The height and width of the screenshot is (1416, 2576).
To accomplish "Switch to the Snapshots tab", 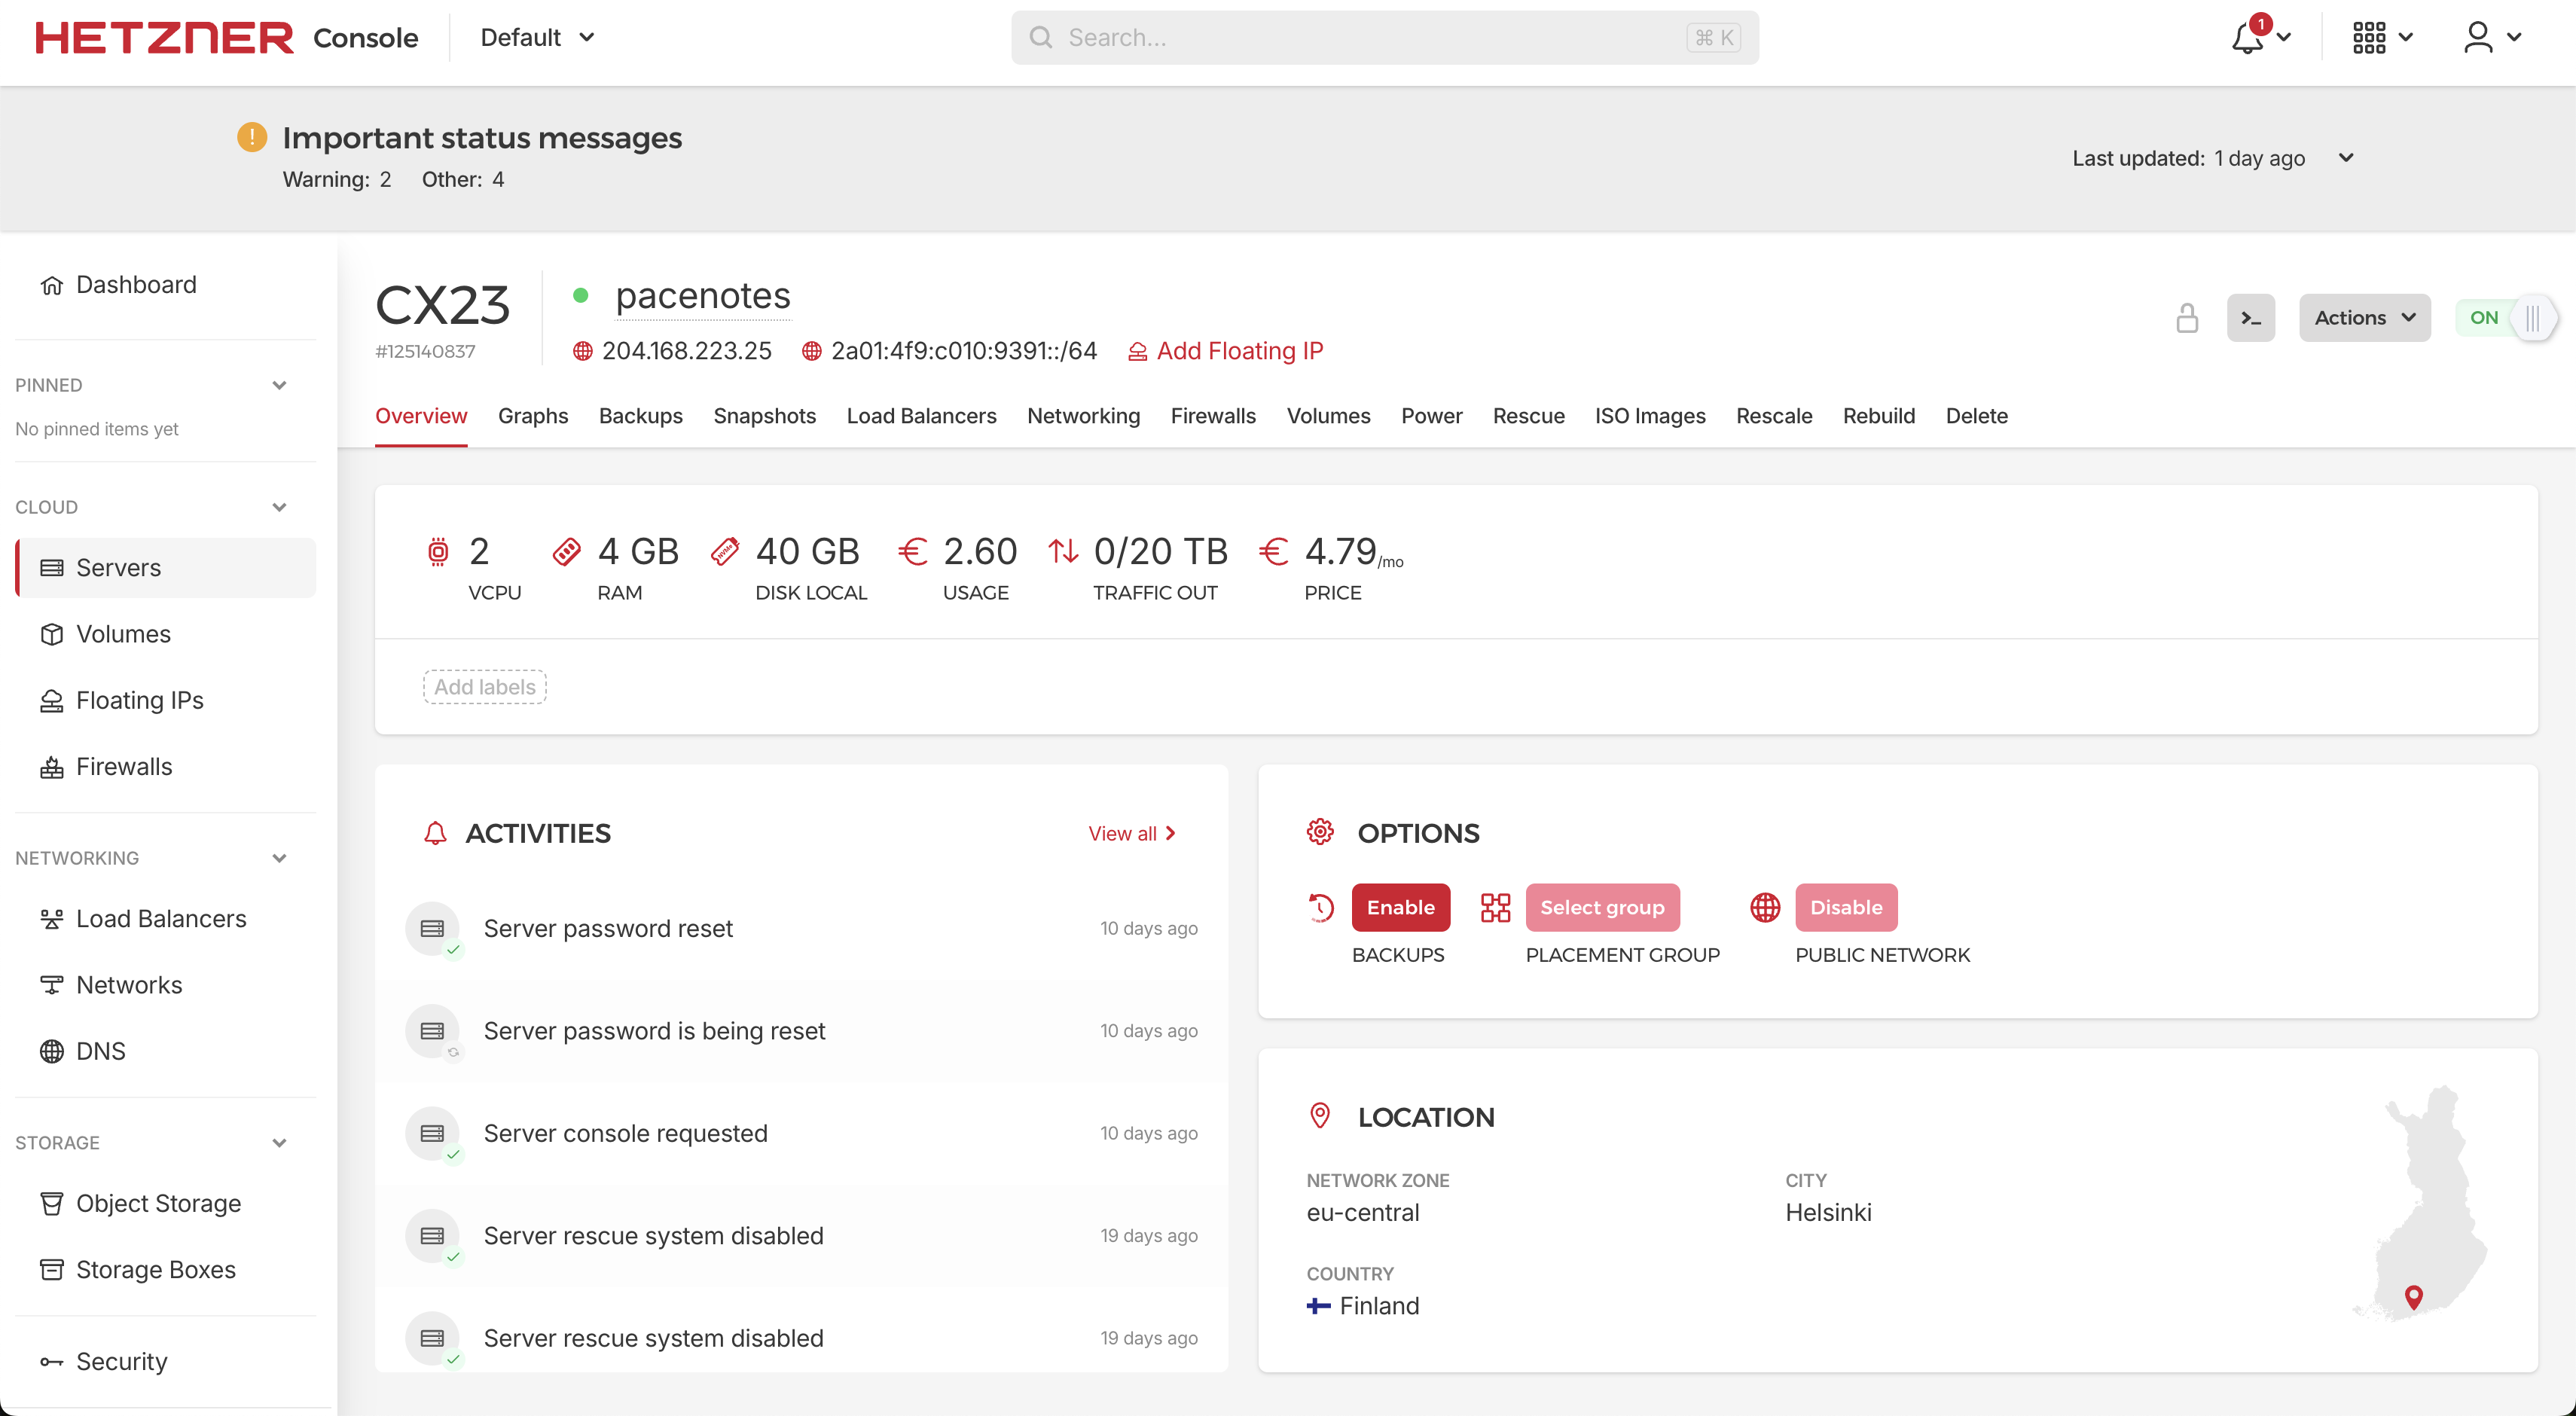I will (765, 416).
